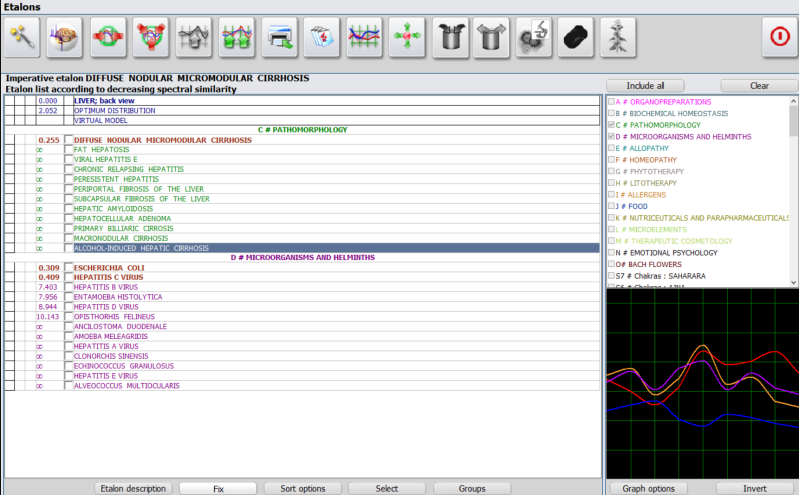Image resolution: width=799 pixels, height=495 pixels.
Task: Click the Etalon description button
Action: tap(131, 488)
